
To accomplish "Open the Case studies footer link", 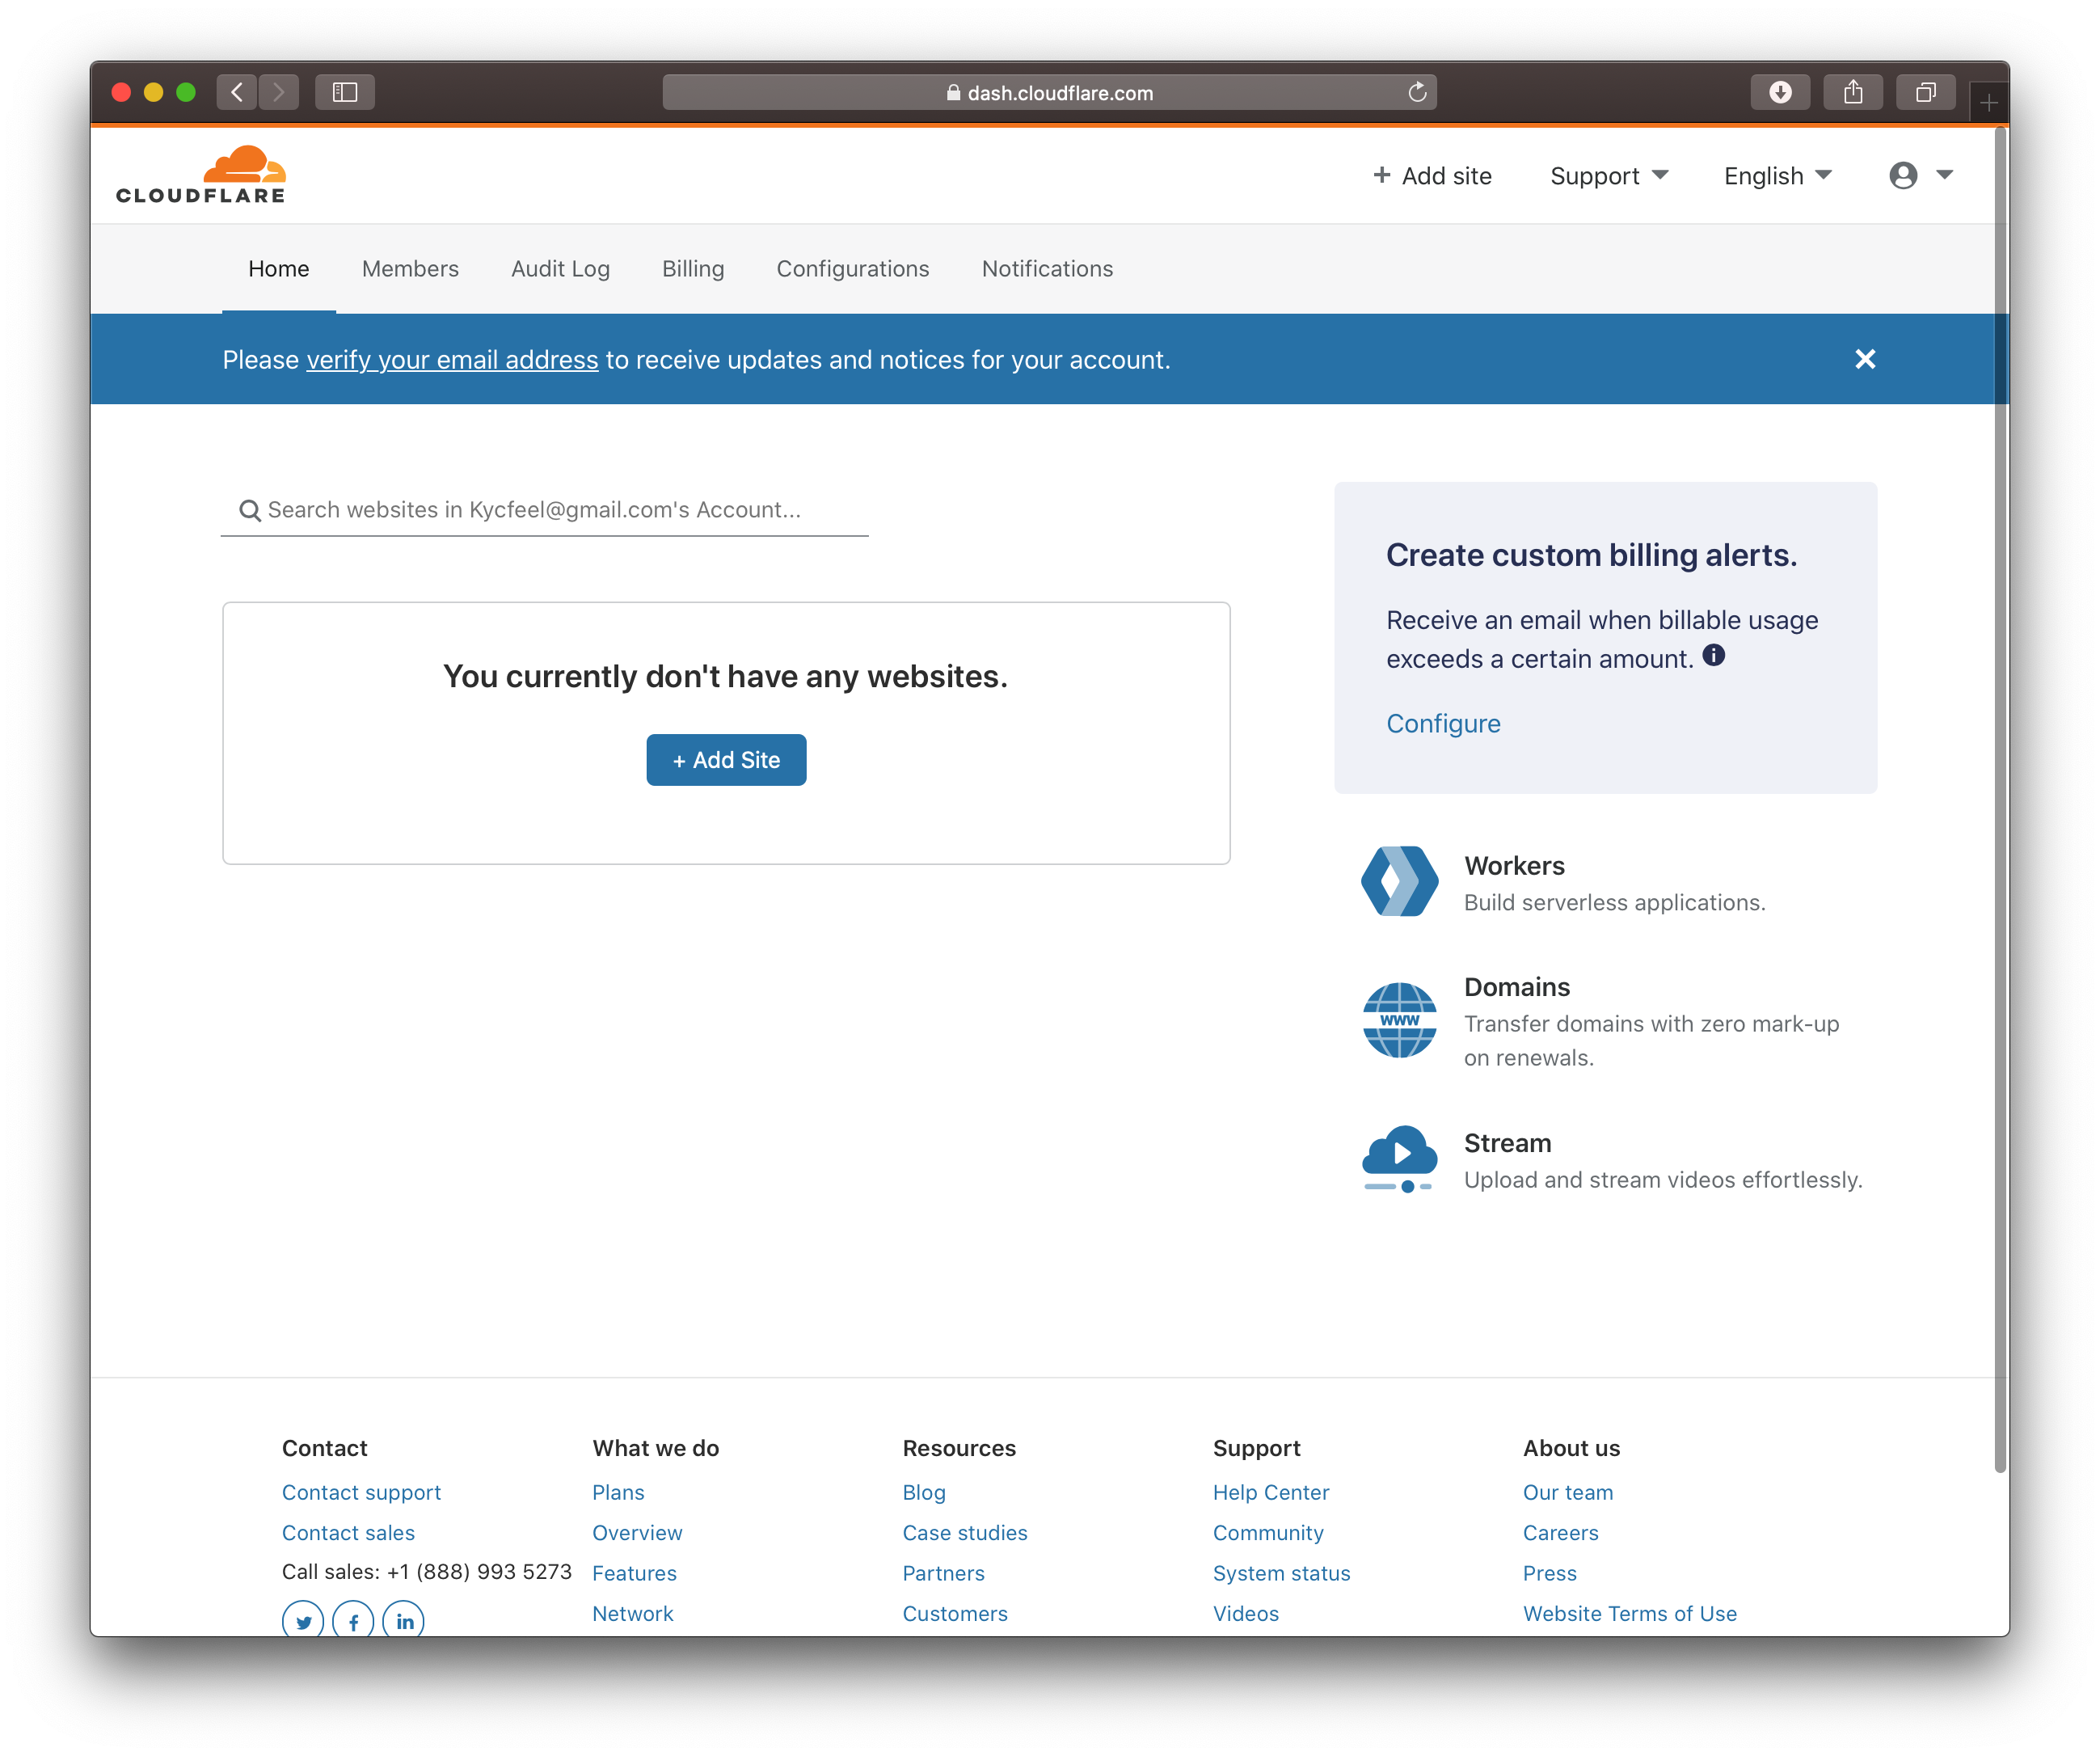I will (x=965, y=1532).
